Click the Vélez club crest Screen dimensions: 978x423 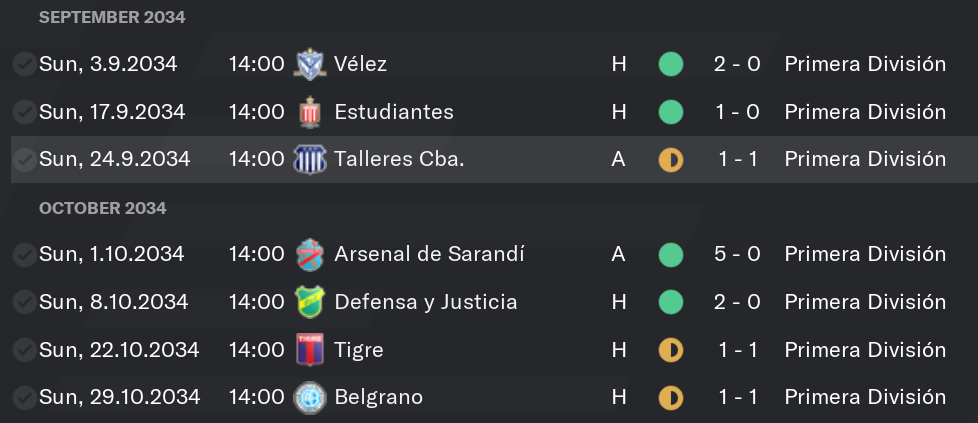(x=309, y=64)
